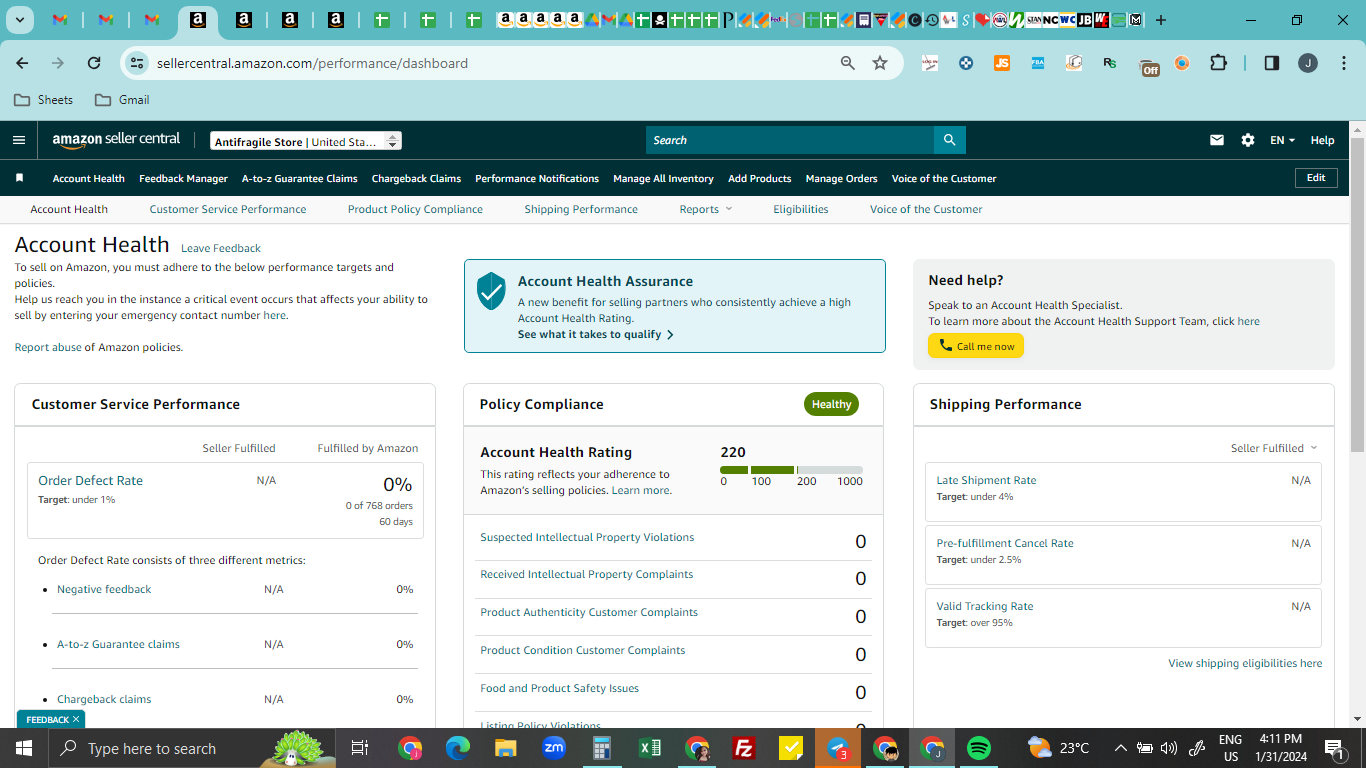Click the Report abuse link
The height and width of the screenshot is (768, 1366).
tap(48, 347)
